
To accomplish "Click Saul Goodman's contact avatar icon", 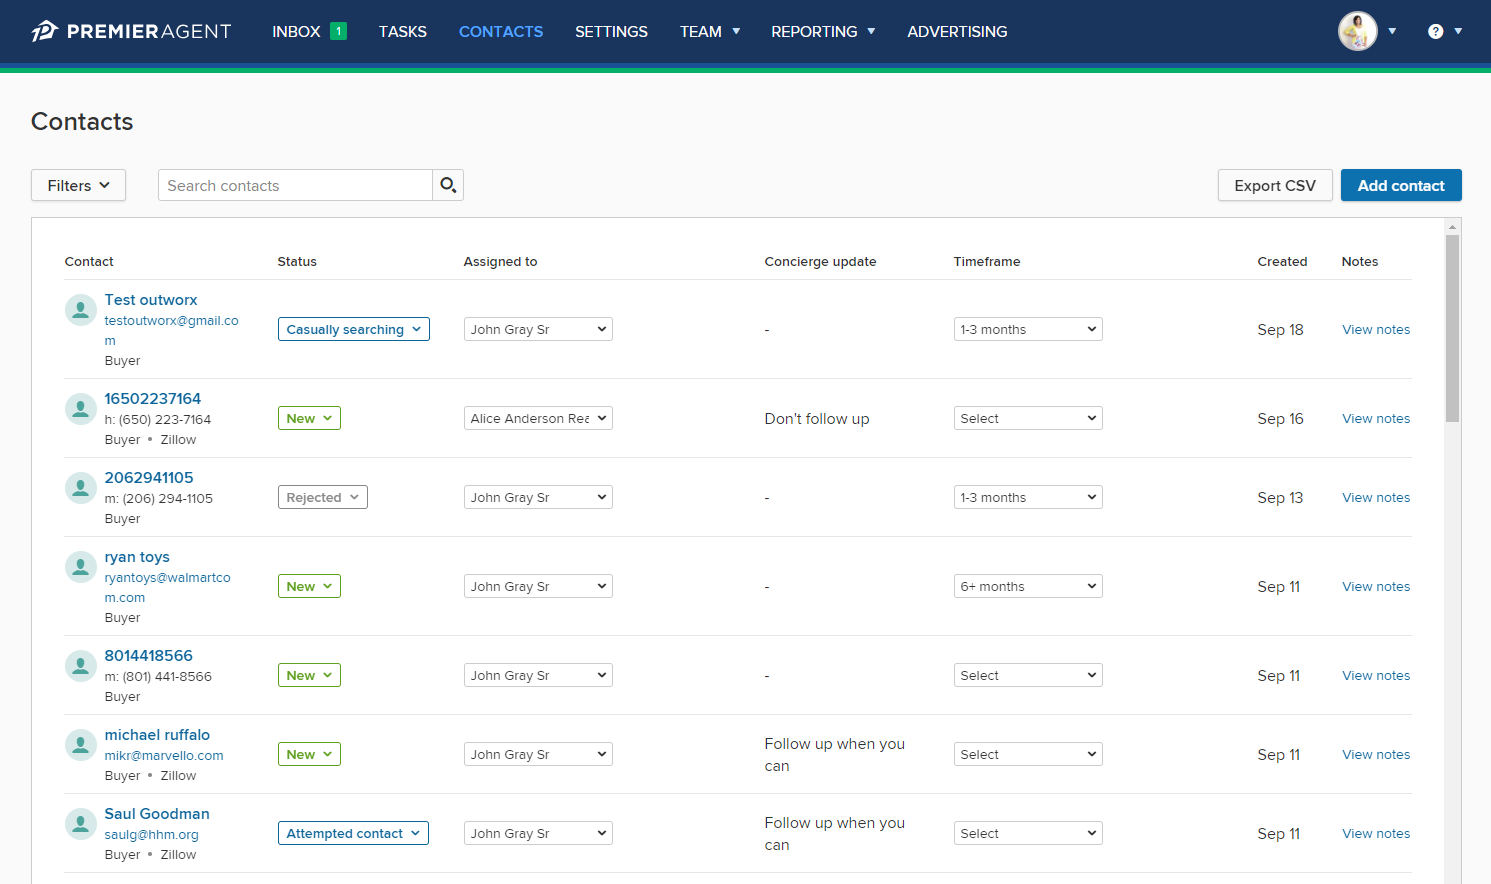I will pos(81,824).
